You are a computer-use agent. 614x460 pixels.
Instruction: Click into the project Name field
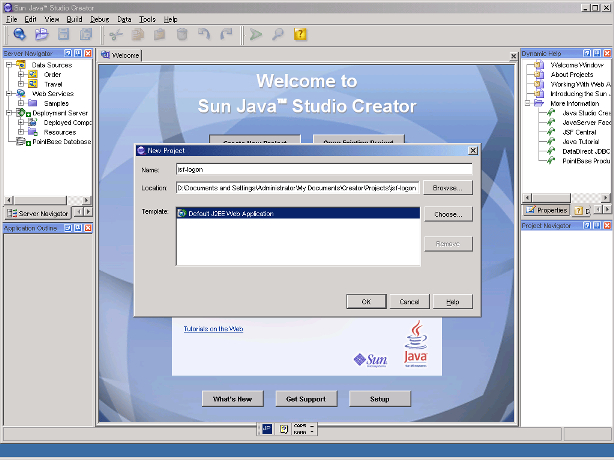324,170
